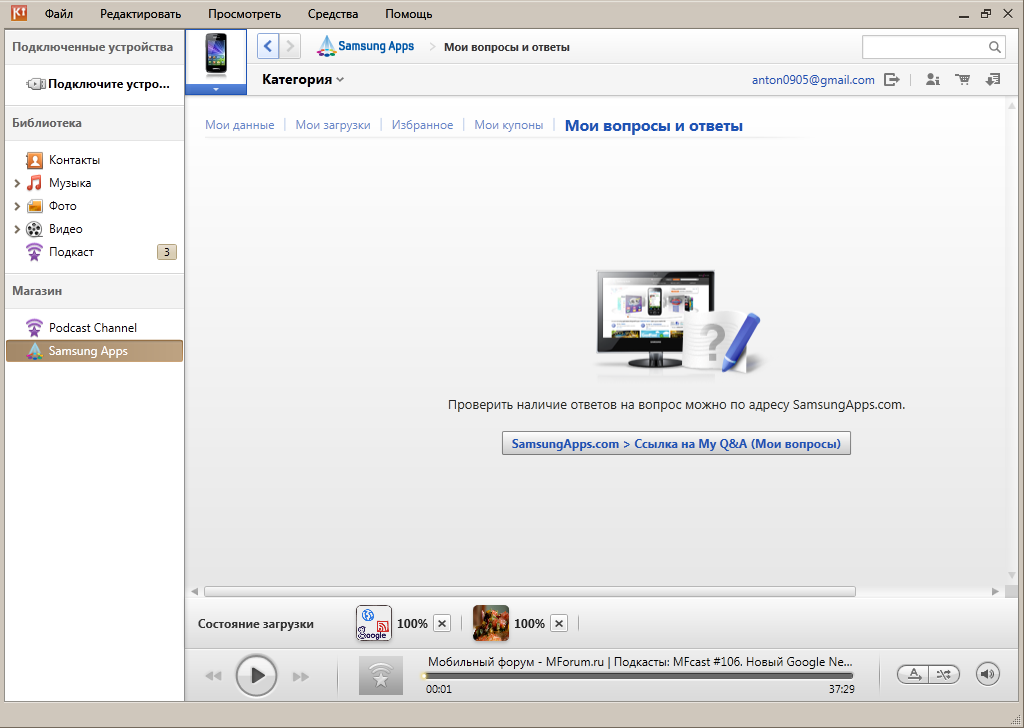
Task: Click the Фото folder icon
Action: click(x=34, y=206)
